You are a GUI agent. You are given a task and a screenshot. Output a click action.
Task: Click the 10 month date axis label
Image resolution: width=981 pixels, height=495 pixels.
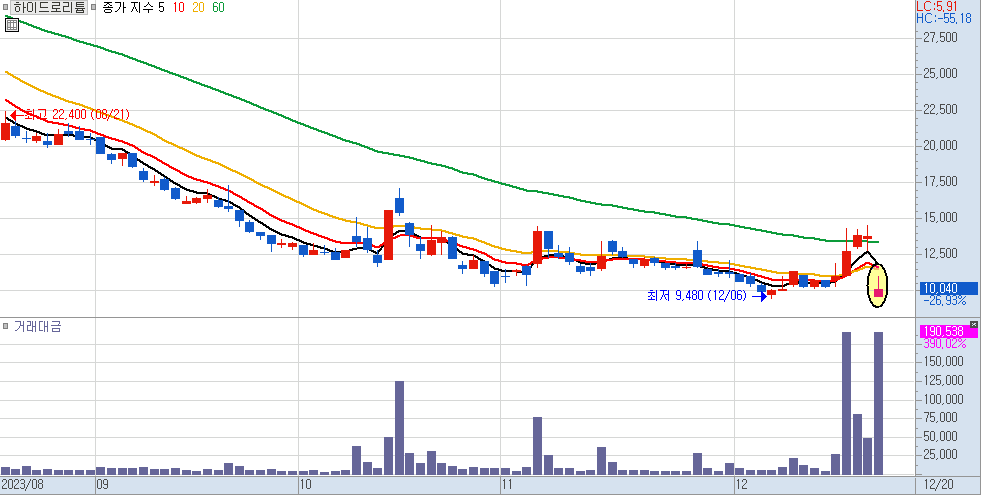[305, 485]
